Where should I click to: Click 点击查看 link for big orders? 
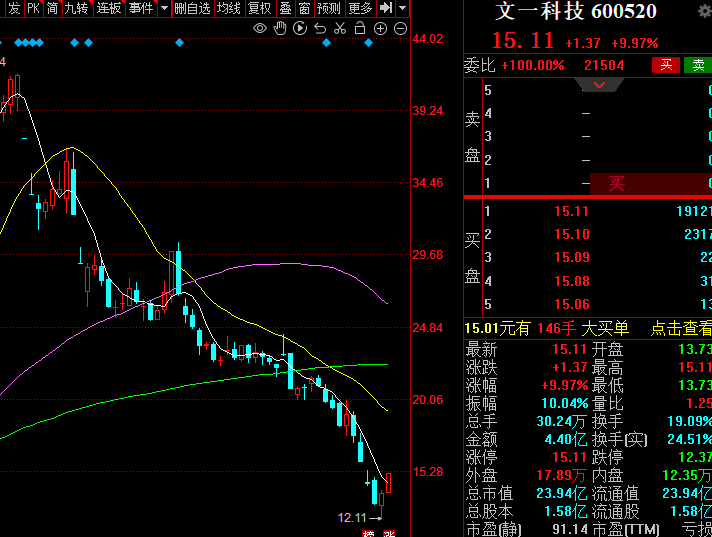[681, 328]
